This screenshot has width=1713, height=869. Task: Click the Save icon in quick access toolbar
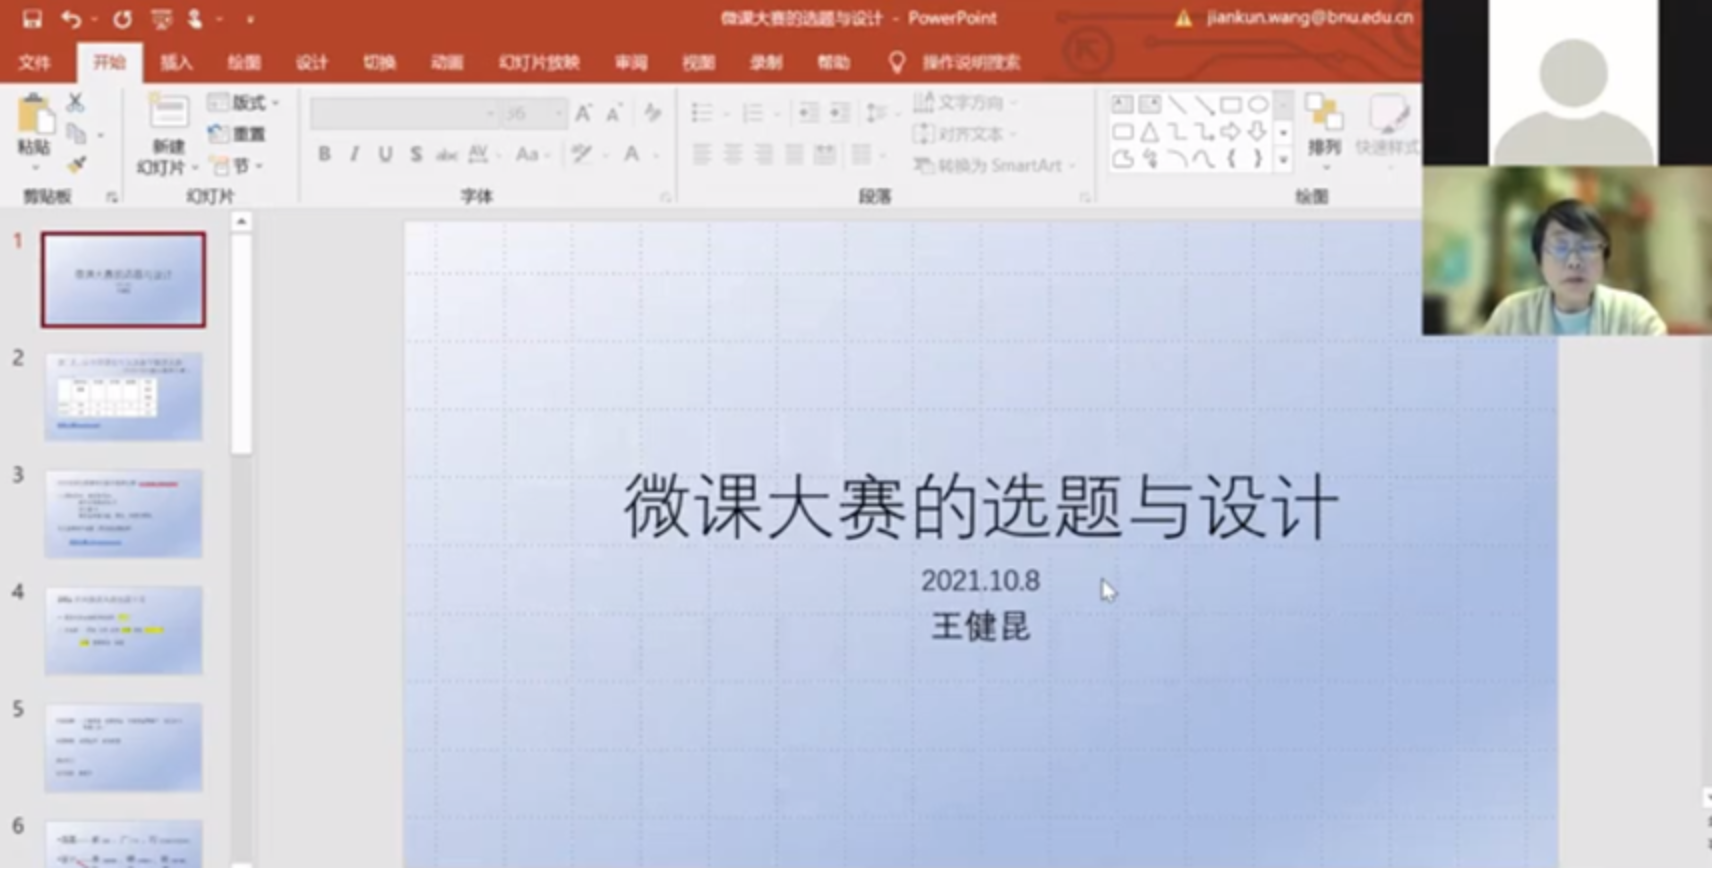32,19
